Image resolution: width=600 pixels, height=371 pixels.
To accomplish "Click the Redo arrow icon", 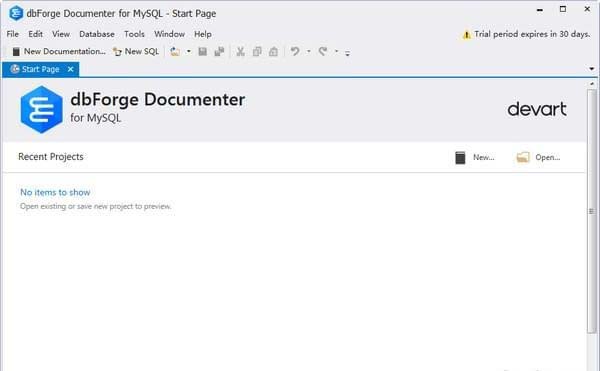I will 323,51.
